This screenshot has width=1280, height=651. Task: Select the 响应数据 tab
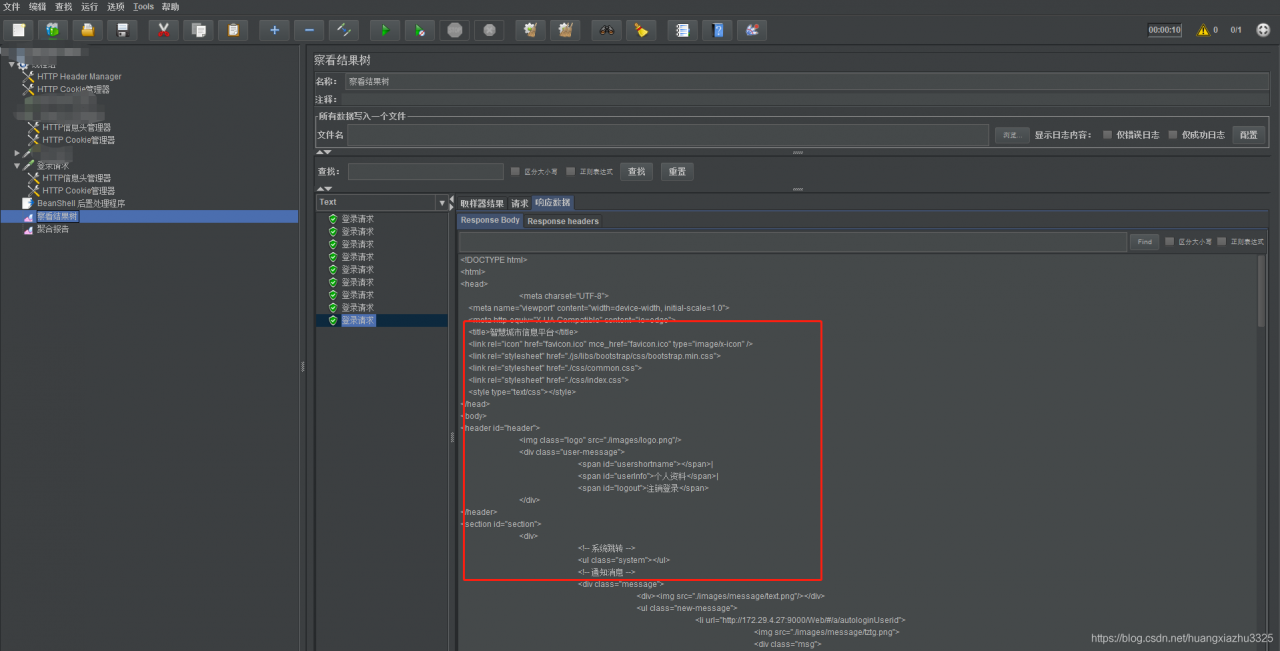(552, 202)
